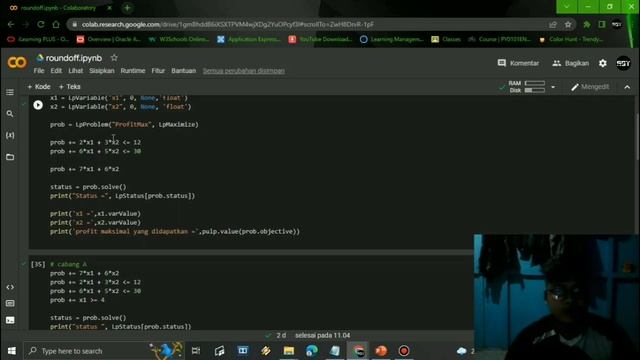
Task: Click the browser back arrow
Action: click(x=11, y=24)
